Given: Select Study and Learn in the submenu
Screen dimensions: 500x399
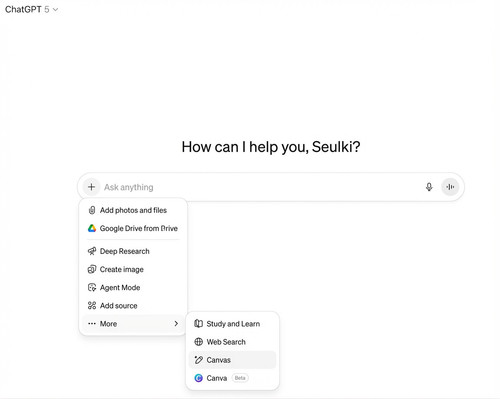Looking at the screenshot, I should (x=232, y=324).
